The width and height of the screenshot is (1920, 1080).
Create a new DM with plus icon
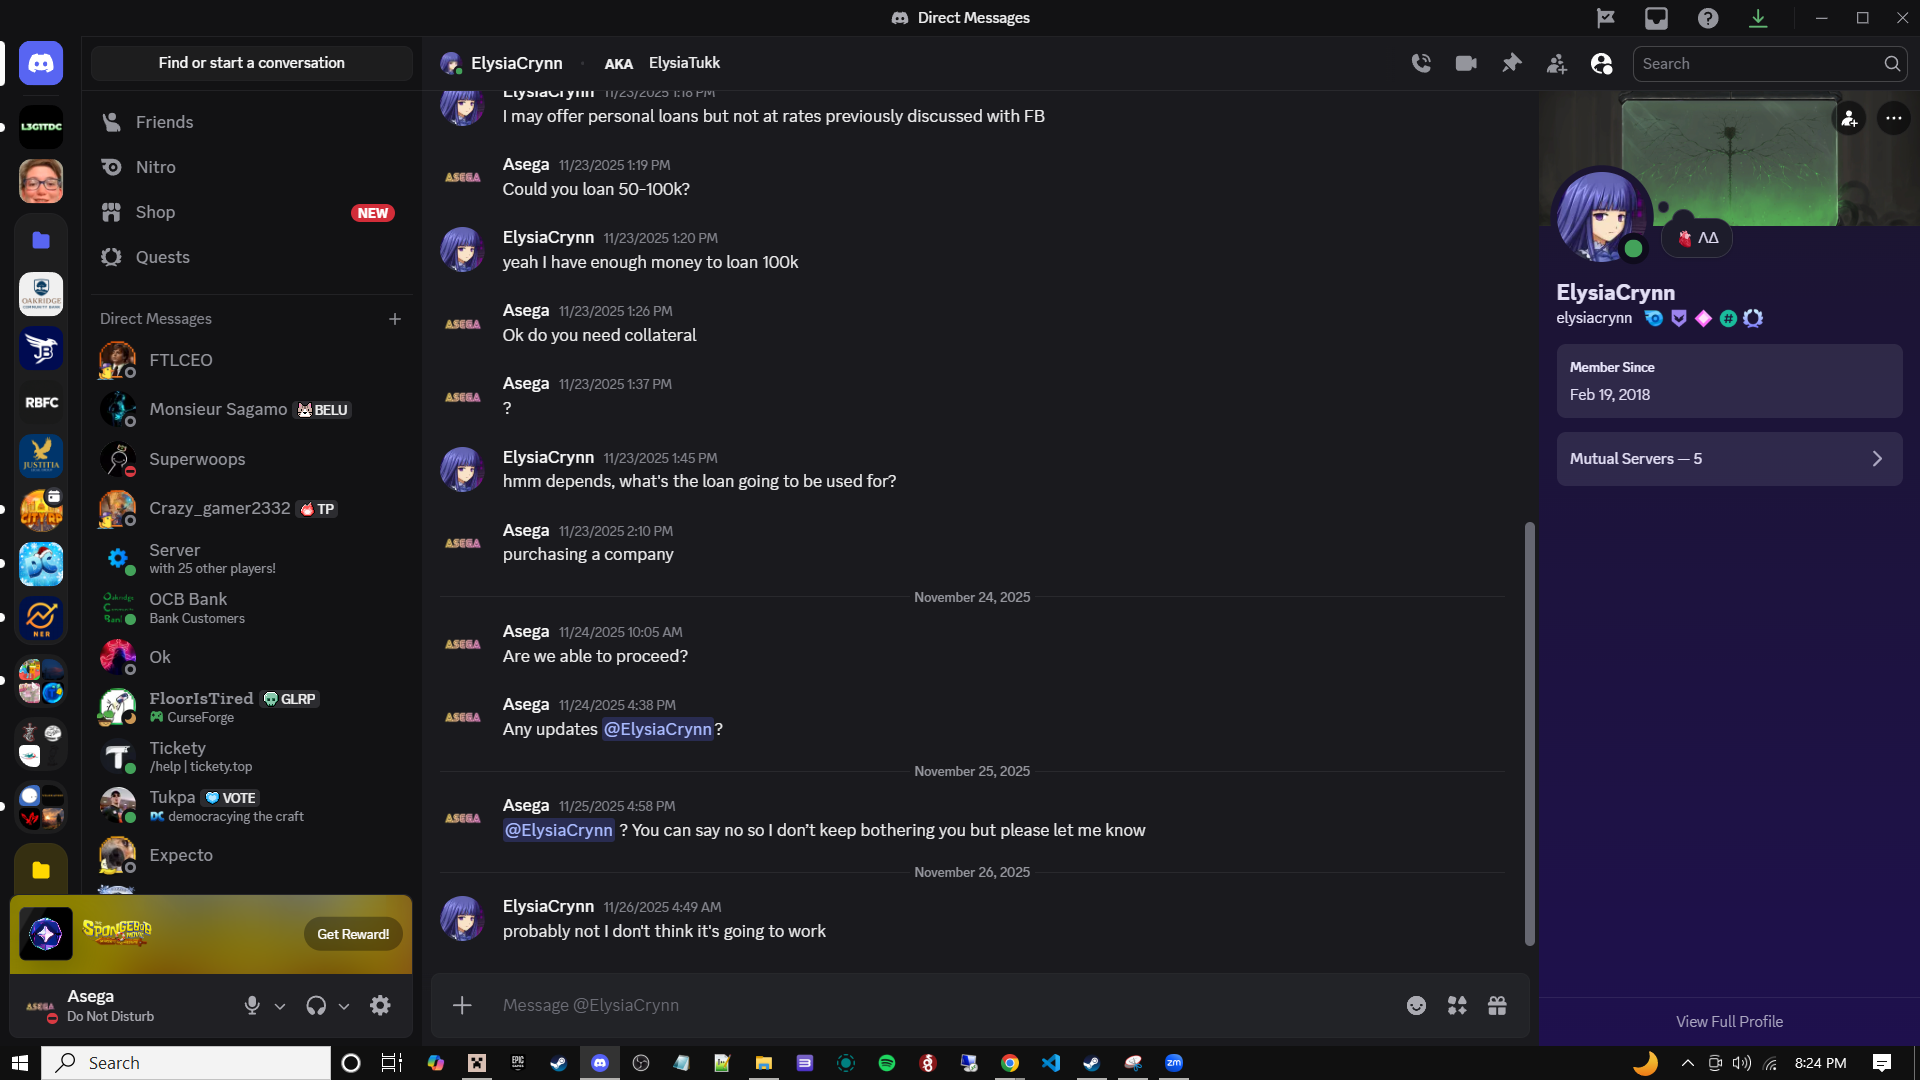(x=395, y=319)
